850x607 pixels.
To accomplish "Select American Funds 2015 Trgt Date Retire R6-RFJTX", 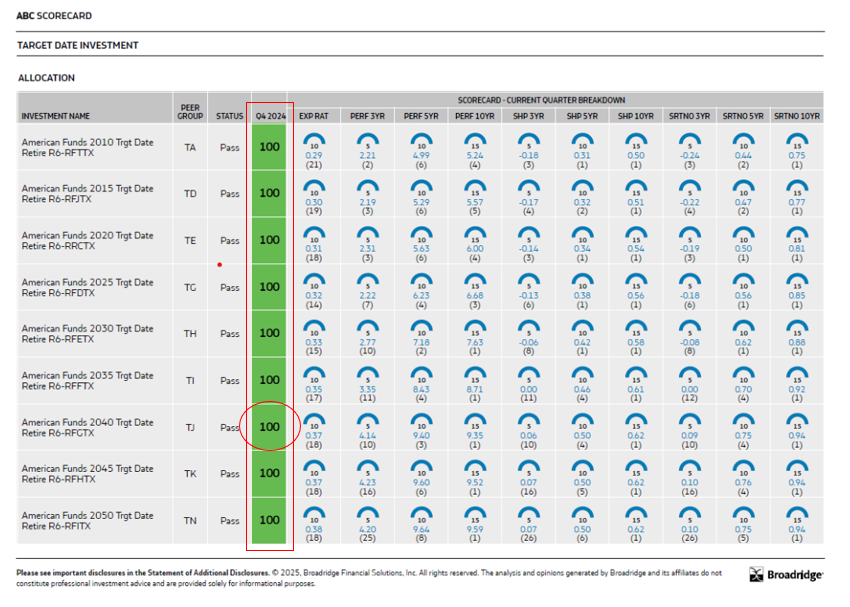I will pos(87,193).
